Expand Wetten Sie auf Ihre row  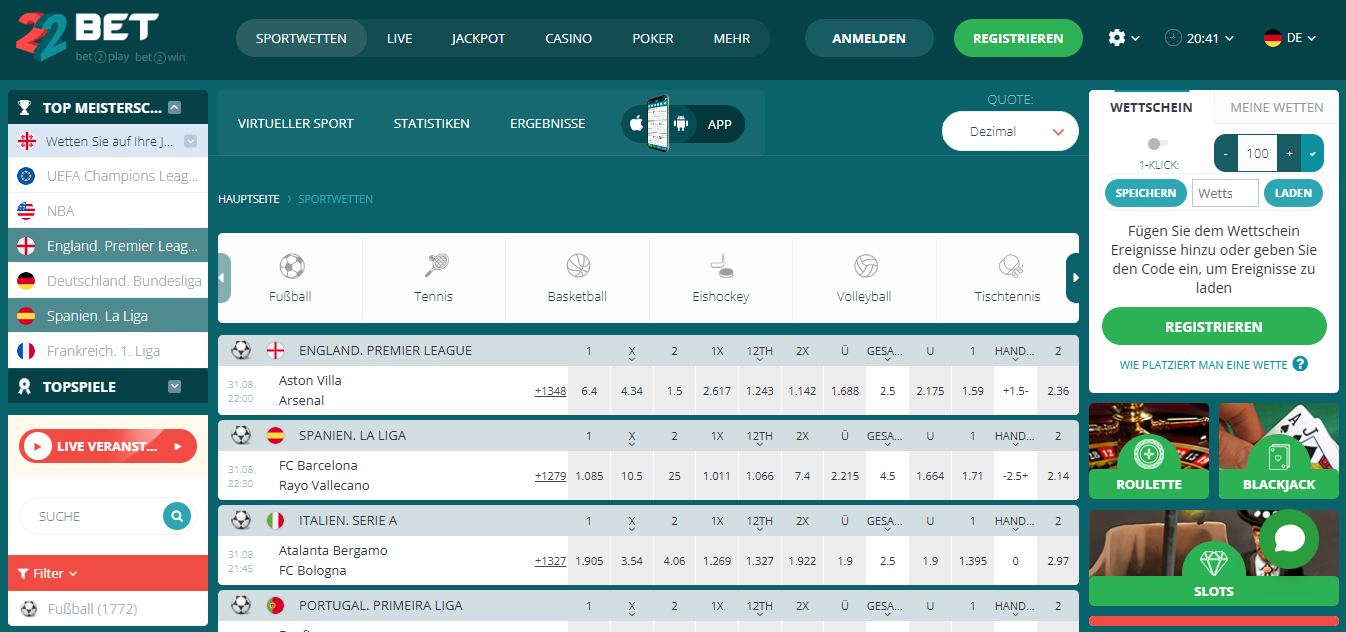pos(190,141)
